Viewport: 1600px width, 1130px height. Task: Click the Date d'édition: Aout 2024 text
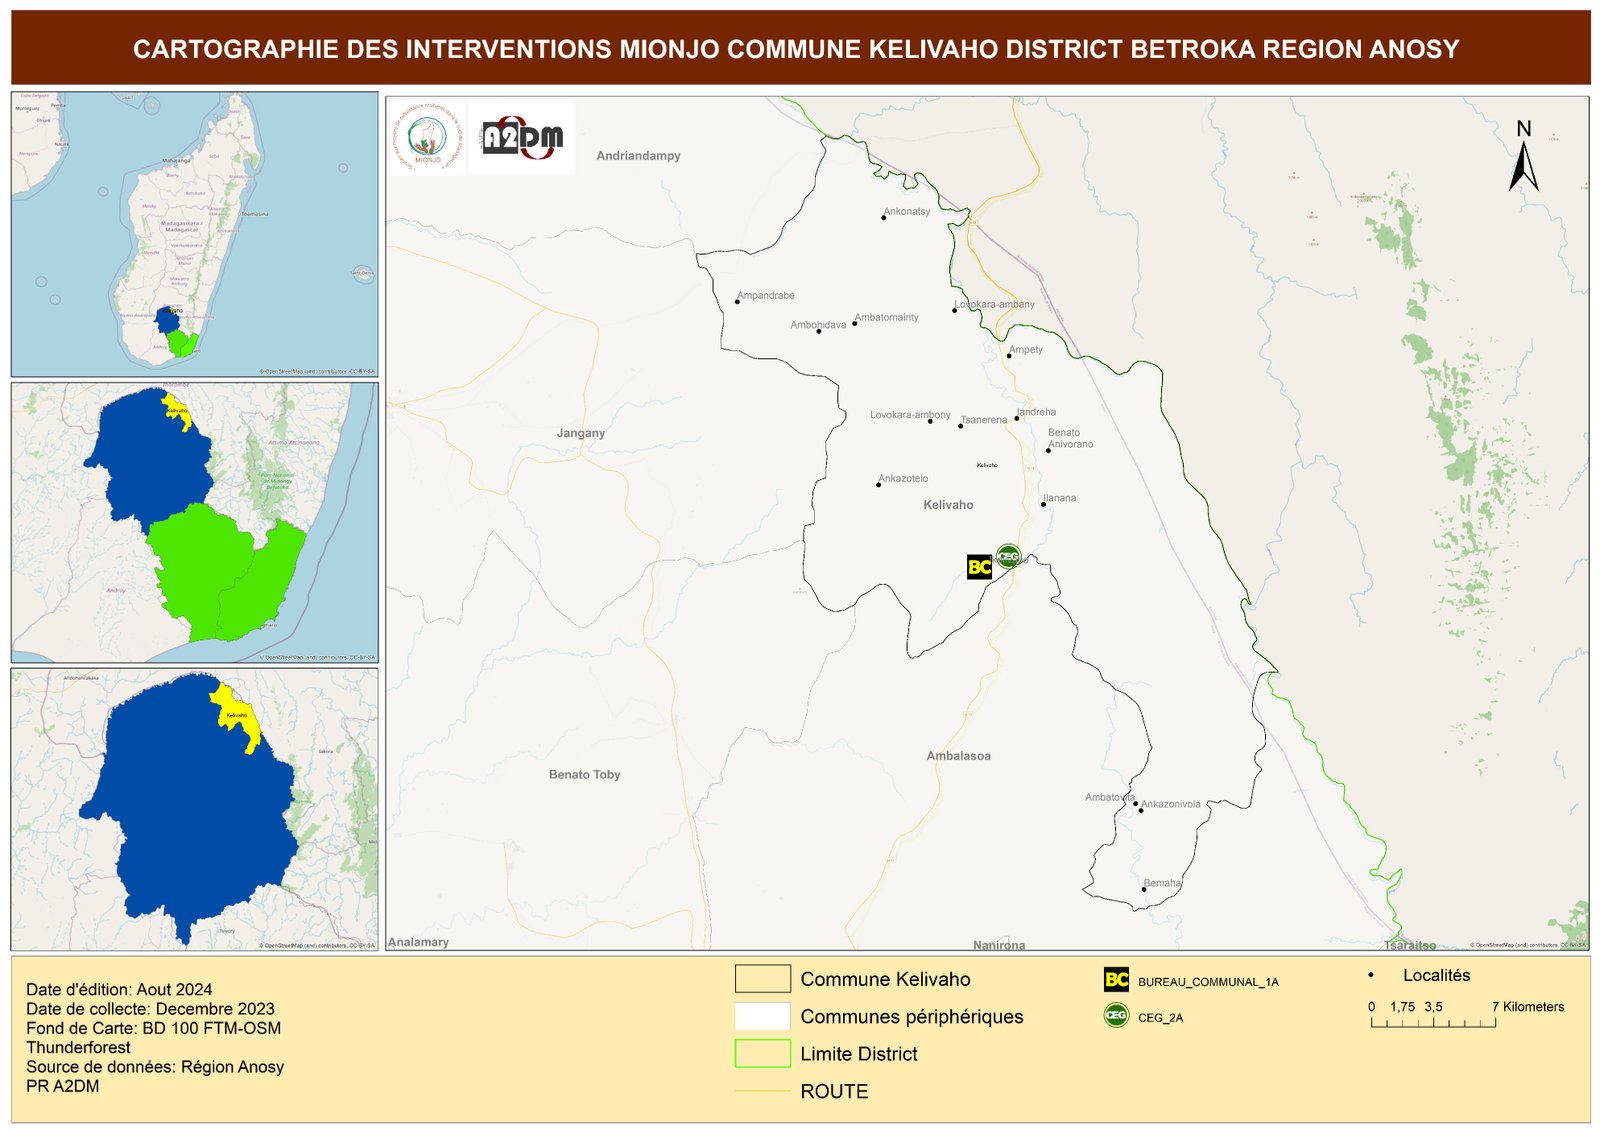pos(119,990)
